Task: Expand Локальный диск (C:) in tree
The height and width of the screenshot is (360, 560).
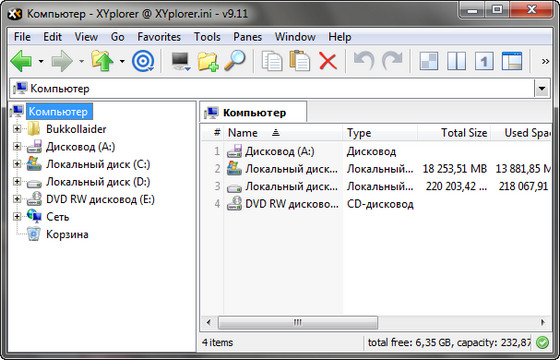Action: pos(17,164)
